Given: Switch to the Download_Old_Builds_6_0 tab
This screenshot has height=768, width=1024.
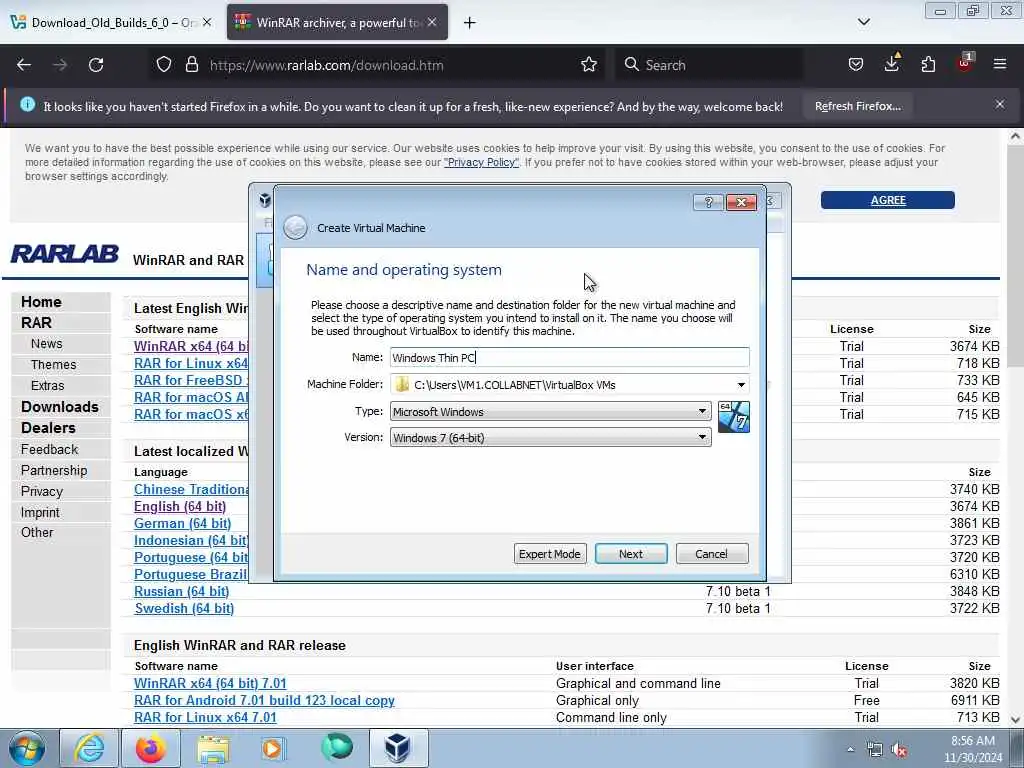Looking at the screenshot, I should (111, 22).
